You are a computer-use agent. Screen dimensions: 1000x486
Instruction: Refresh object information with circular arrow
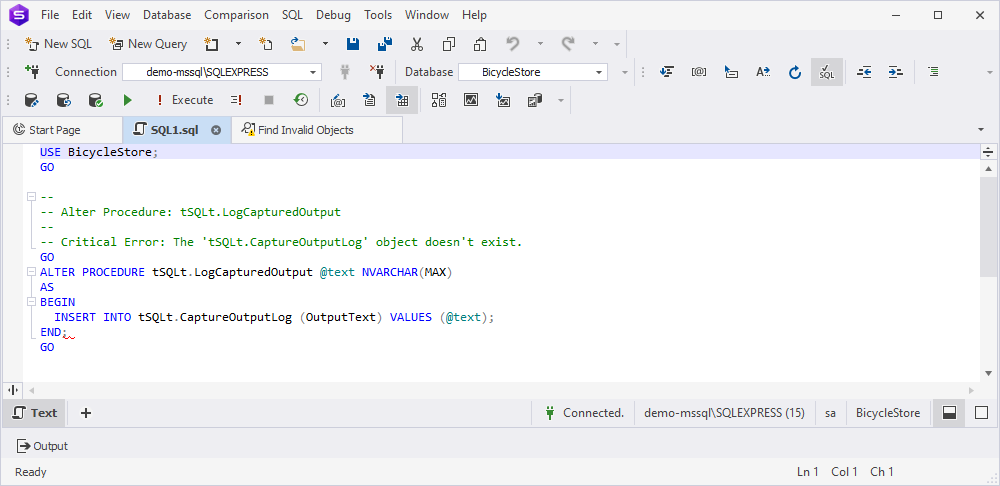(795, 72)
